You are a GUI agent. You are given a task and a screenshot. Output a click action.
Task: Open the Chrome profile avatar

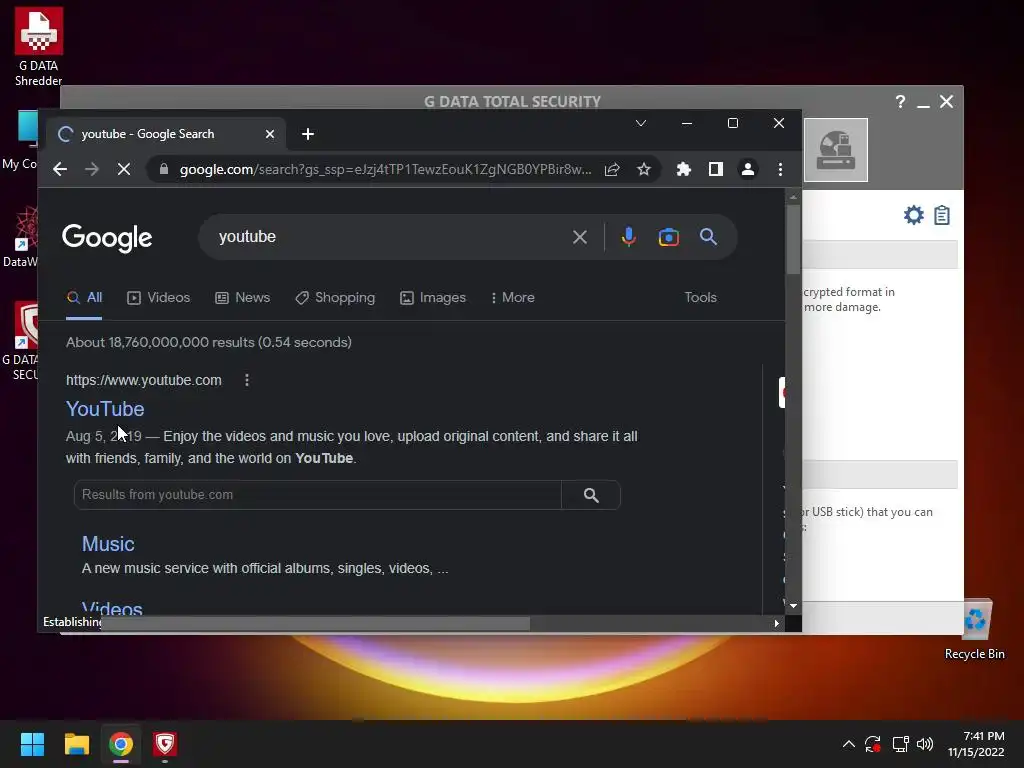point(748,170)
